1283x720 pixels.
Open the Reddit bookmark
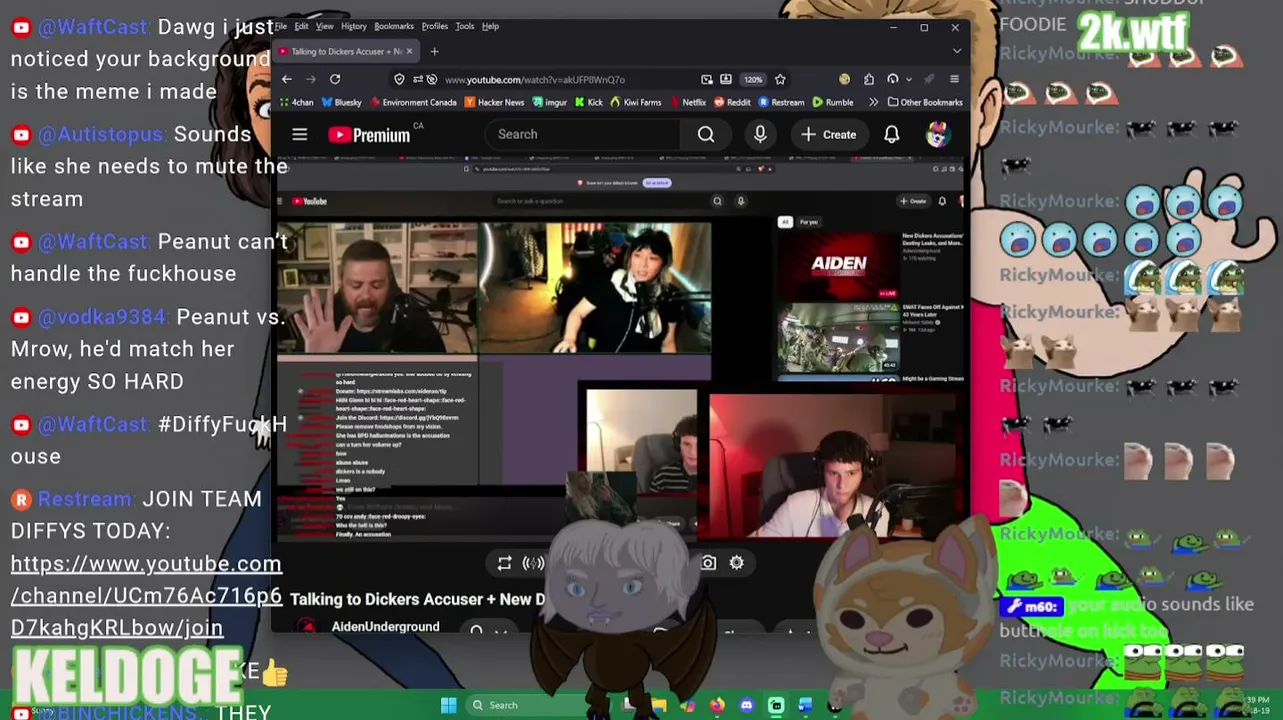[732, 102]
